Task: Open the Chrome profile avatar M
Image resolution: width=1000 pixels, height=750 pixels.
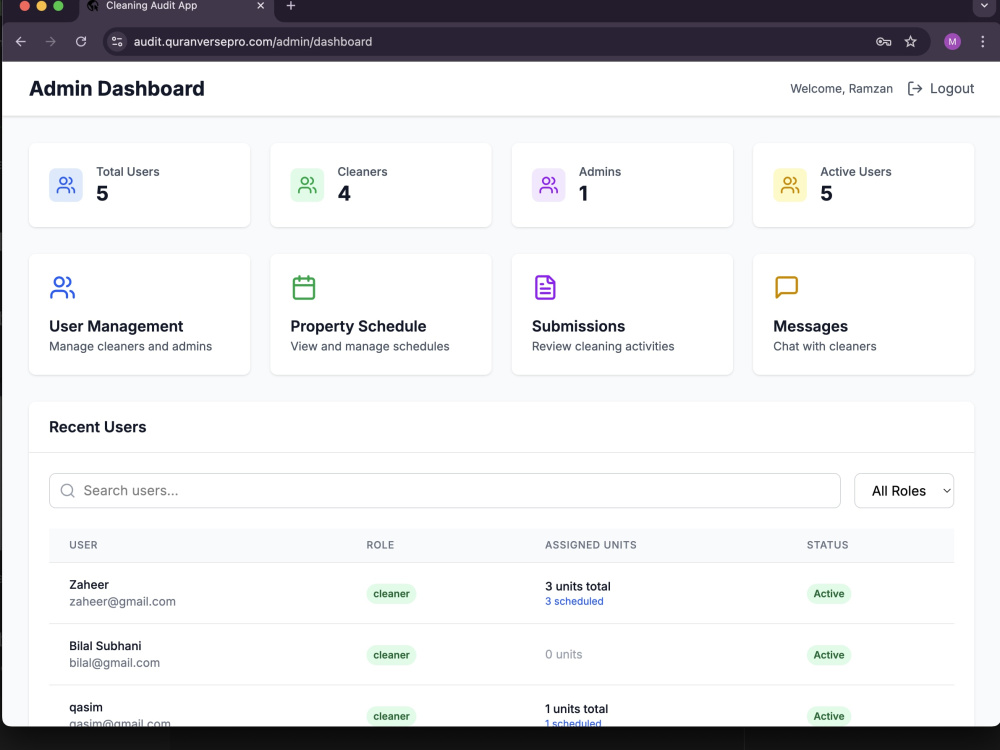Action: 952,41
